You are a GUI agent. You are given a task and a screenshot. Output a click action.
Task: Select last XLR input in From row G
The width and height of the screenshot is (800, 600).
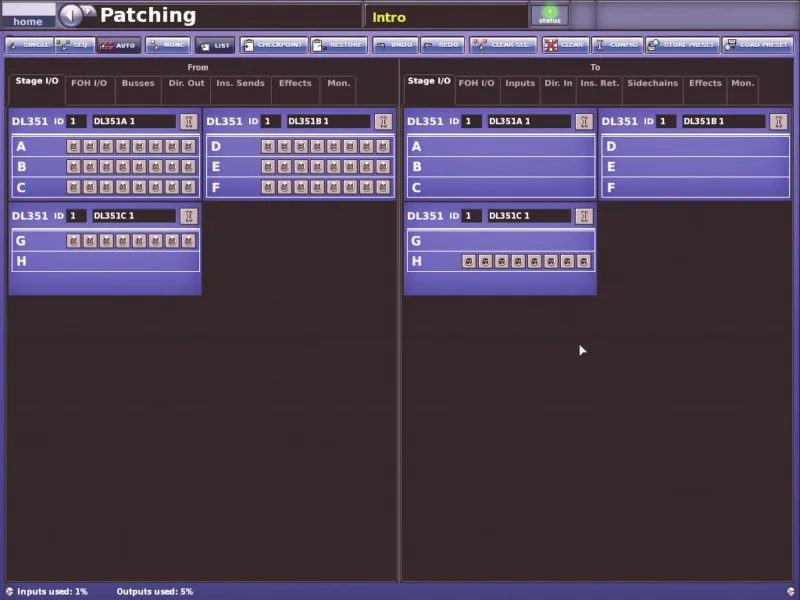188,241
